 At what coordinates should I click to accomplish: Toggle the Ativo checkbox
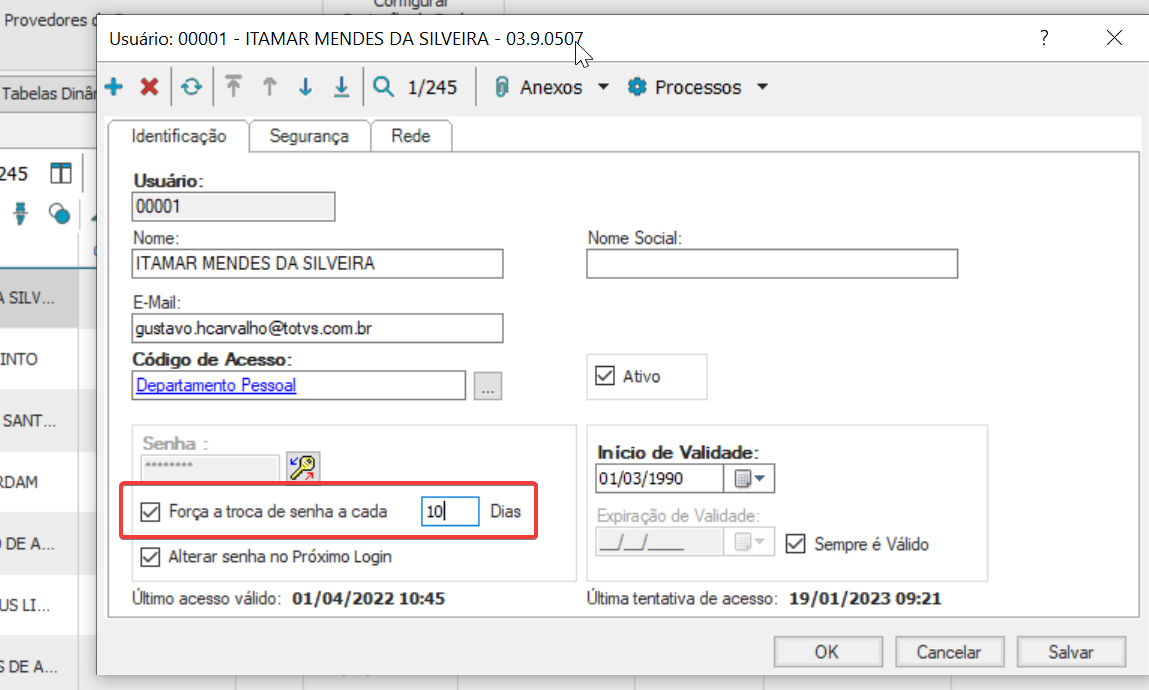pyautogui.click(x=605, y=376)
